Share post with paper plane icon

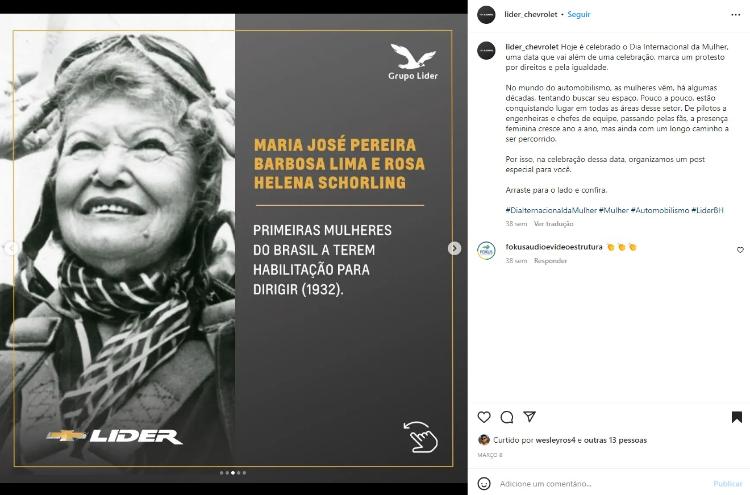(529, 417)
